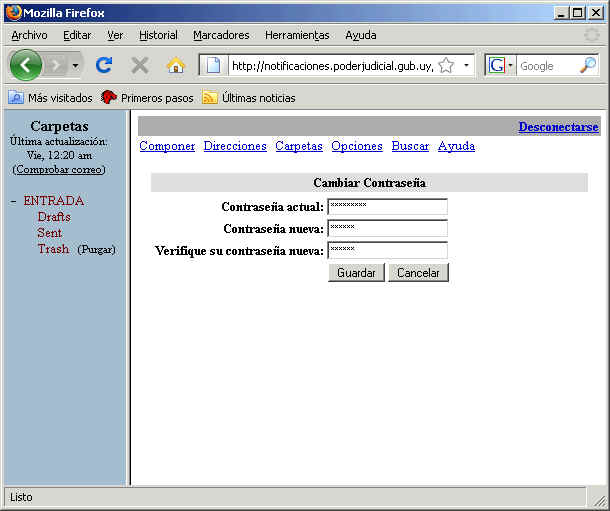610x511 pixels.
Task: Open the Marcadores menu
Action: tap(221, 35)
